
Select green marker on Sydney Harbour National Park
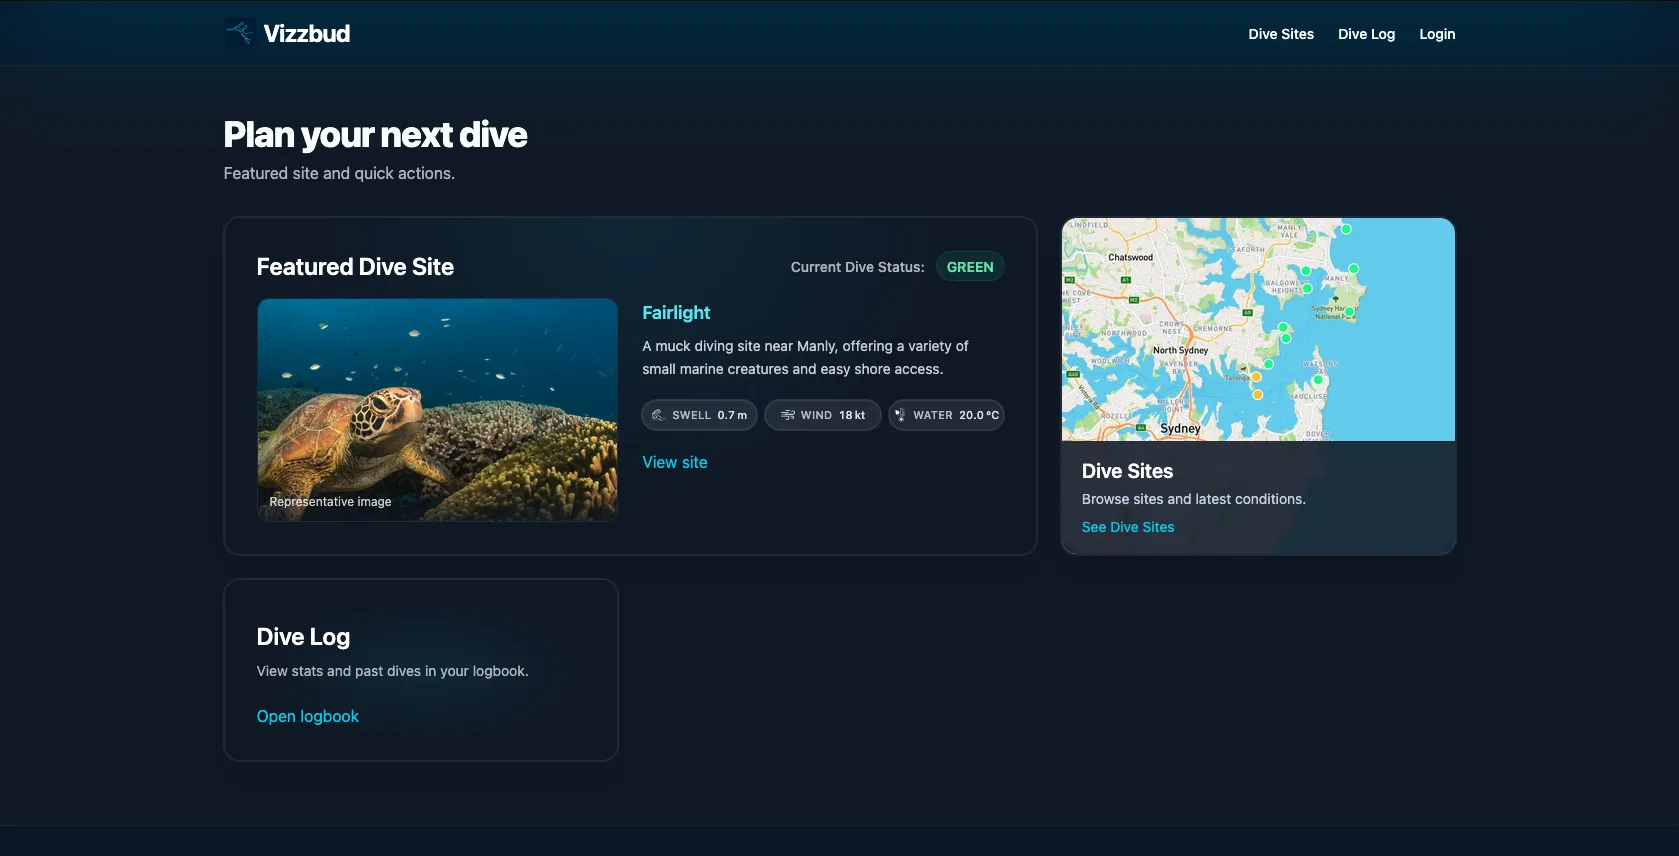(1349, 311)
